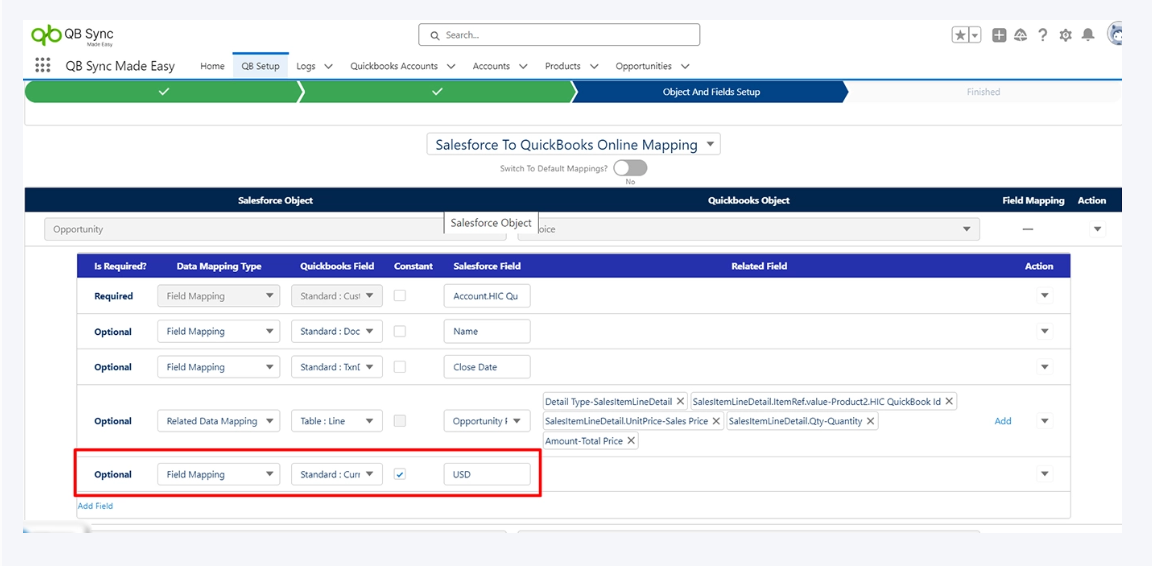
Task: Open the Setup gear icon
Action: pyautogui.click(x=1065, y=35)
